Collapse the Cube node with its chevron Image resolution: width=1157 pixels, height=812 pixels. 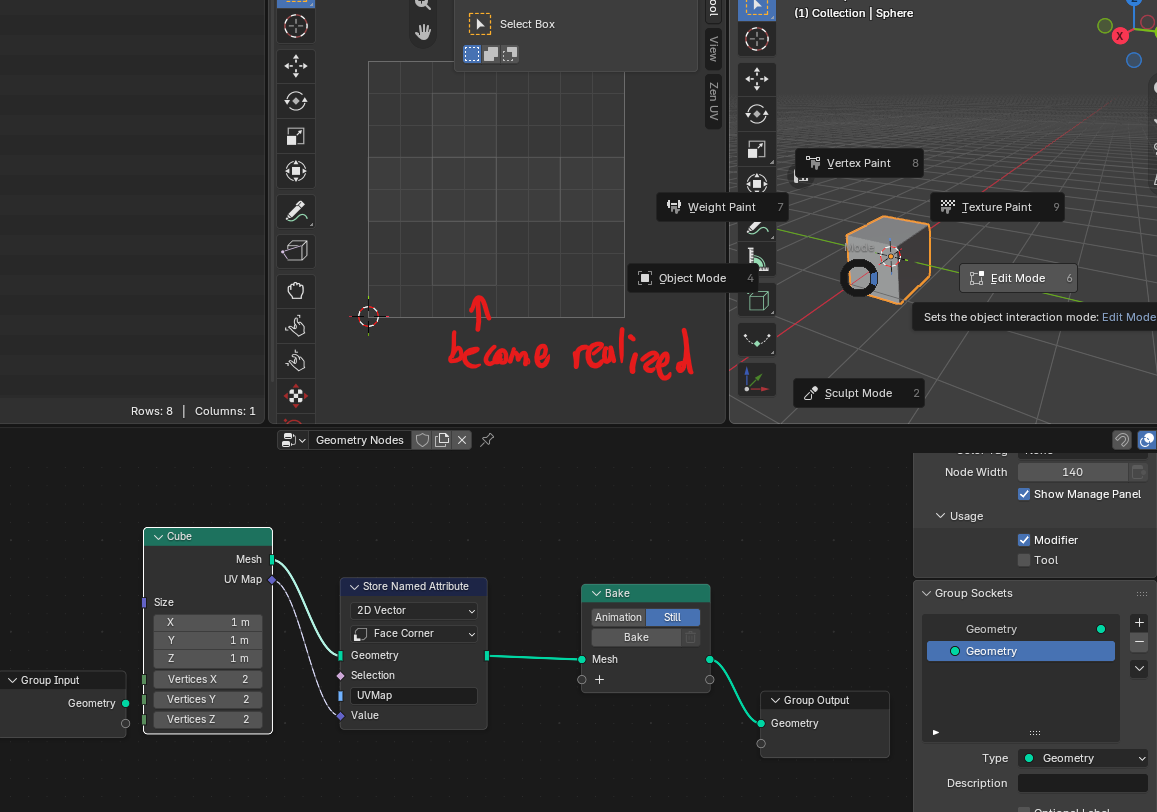[159, 537]
